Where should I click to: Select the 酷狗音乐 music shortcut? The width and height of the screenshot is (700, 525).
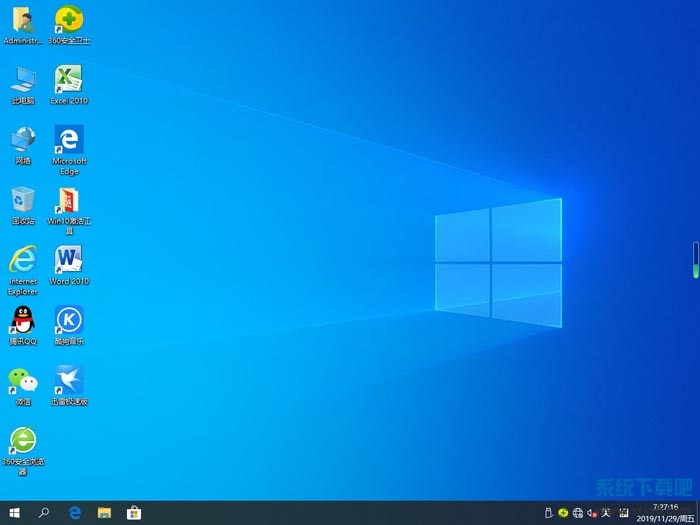pyautogui.click(x=68, y=320)
